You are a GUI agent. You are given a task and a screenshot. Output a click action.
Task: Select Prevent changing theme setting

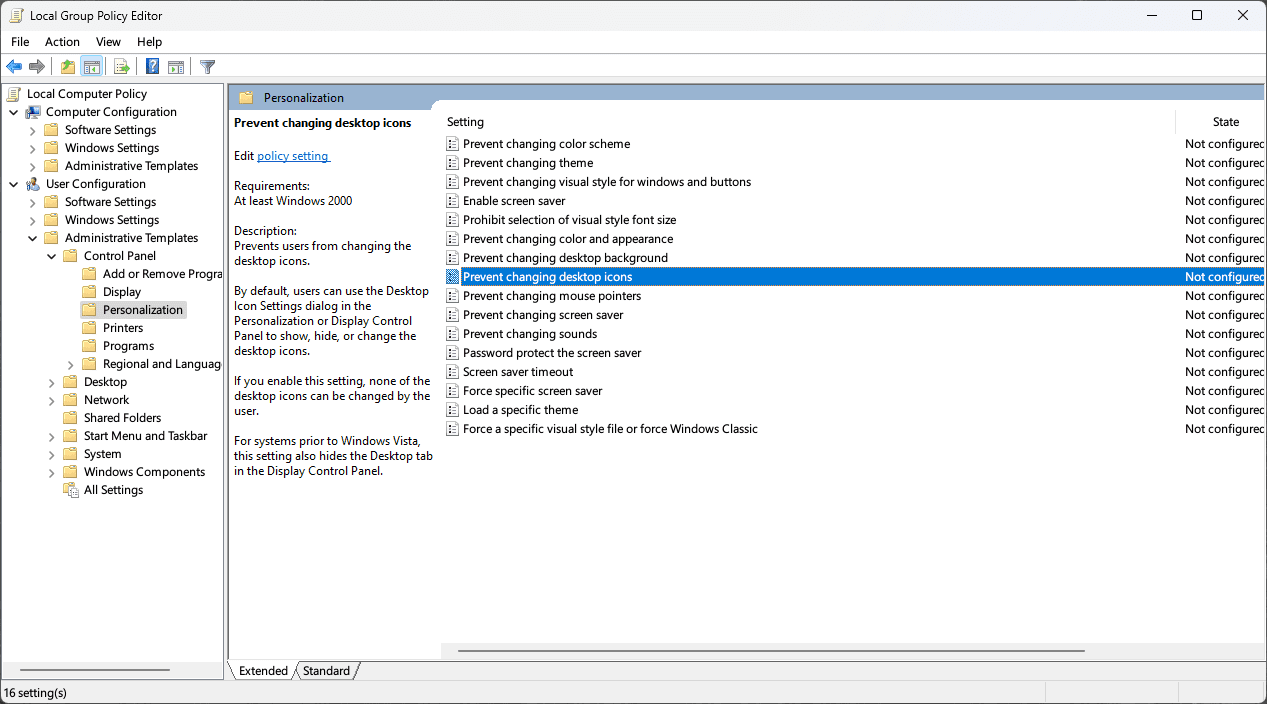(x=528, y=163)
